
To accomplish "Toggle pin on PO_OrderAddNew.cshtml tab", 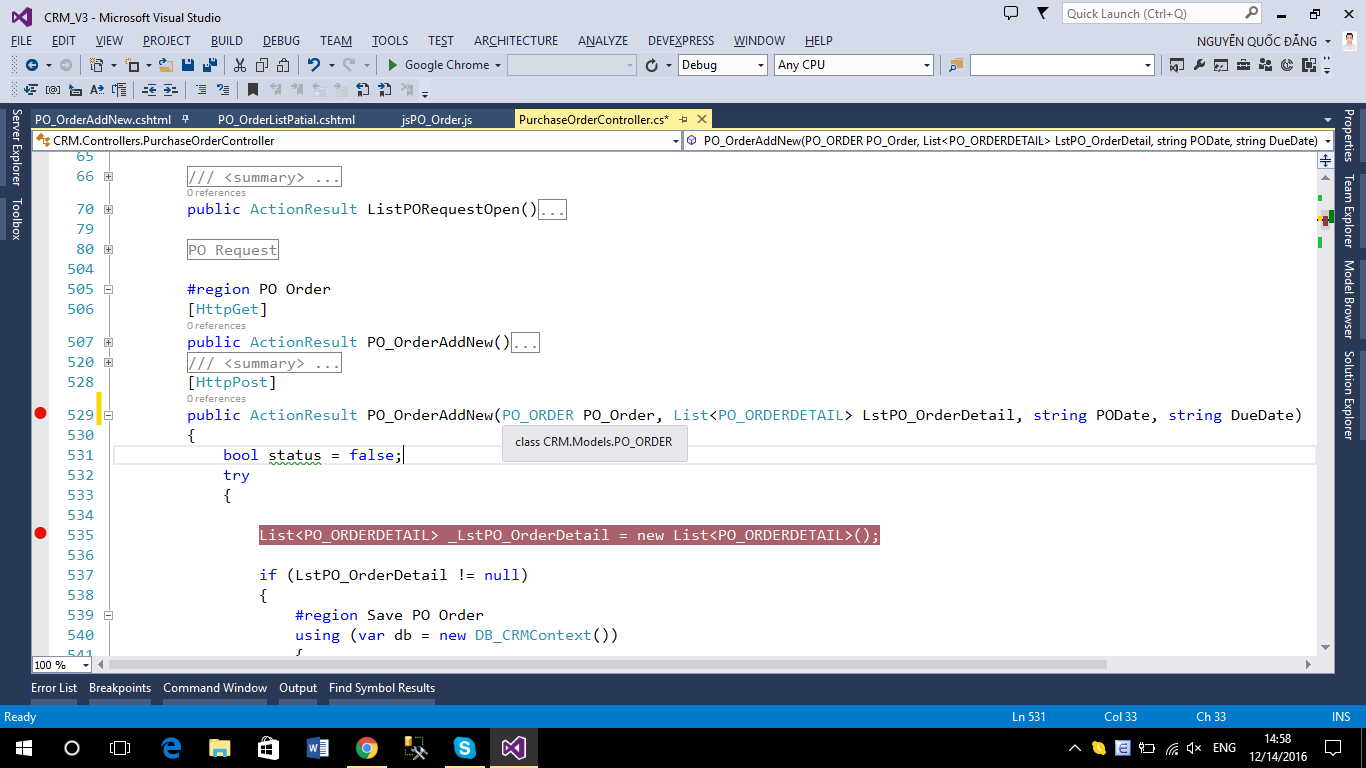I will pos(185,119).
